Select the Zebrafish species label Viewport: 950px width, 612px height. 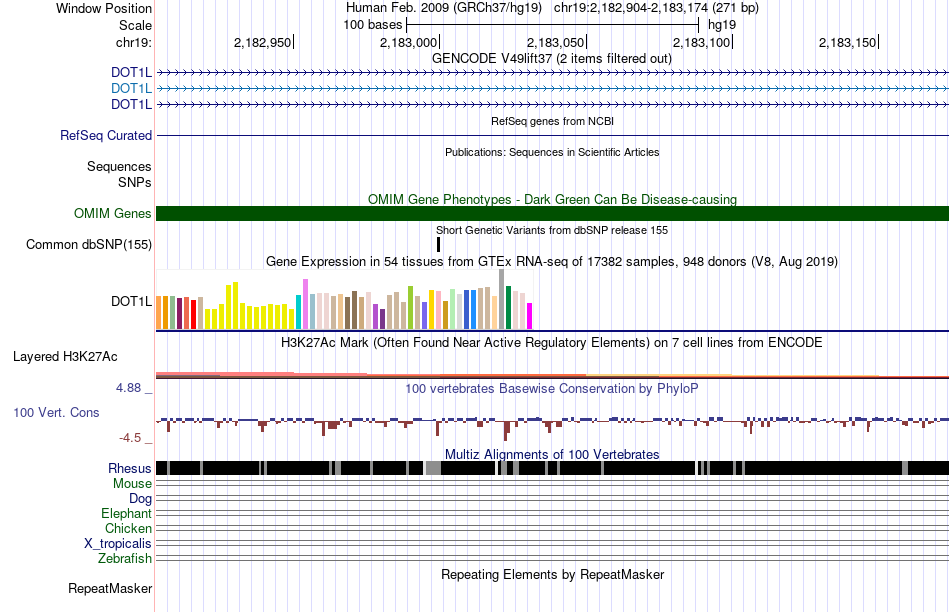(x=125, y=558)
